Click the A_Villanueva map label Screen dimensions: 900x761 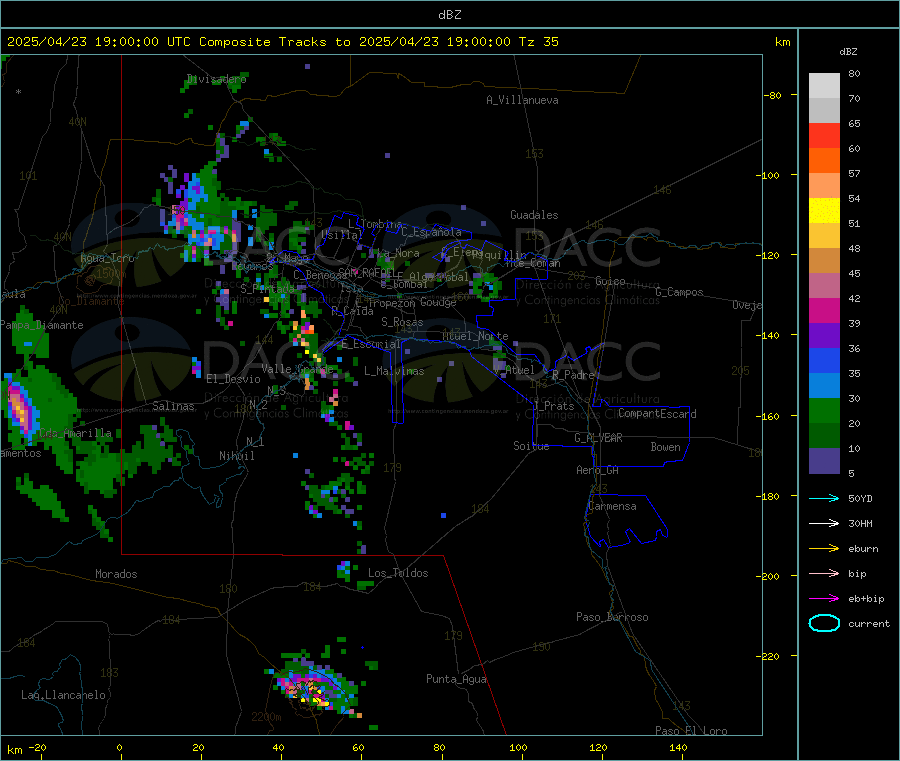tap(522, 100)
